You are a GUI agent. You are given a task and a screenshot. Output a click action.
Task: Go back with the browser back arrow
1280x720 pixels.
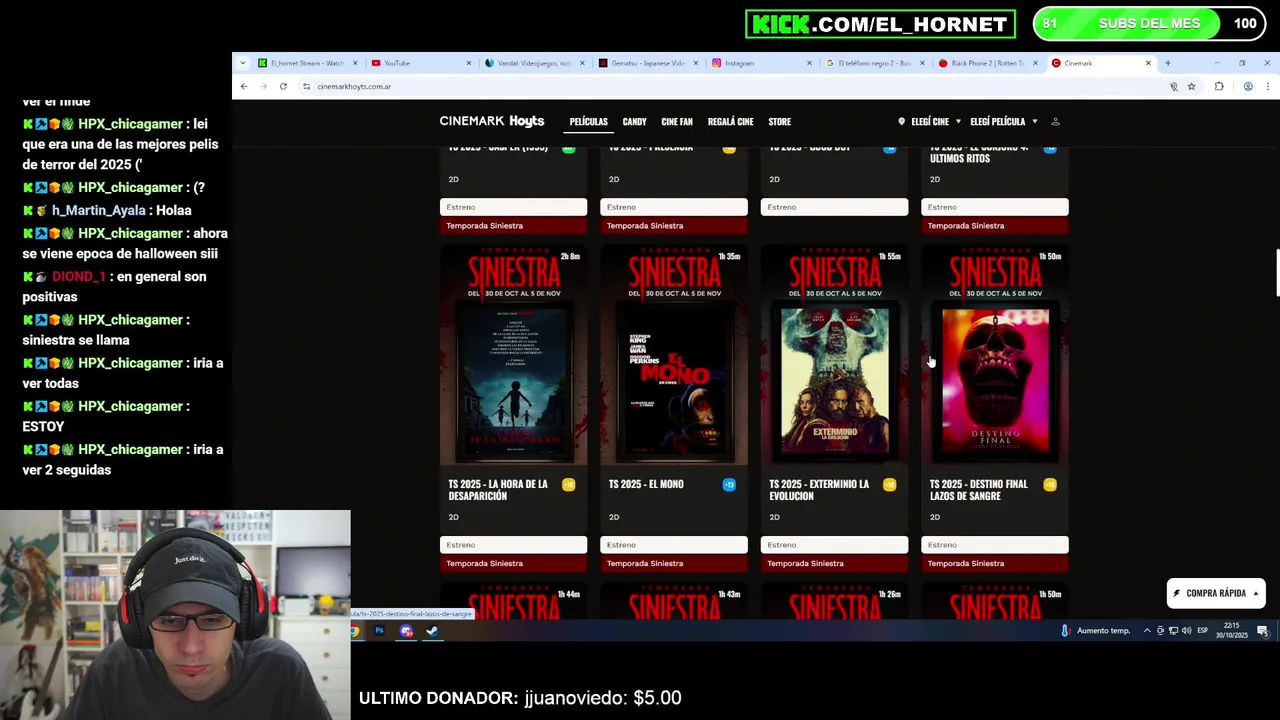[x=244, y=86]
